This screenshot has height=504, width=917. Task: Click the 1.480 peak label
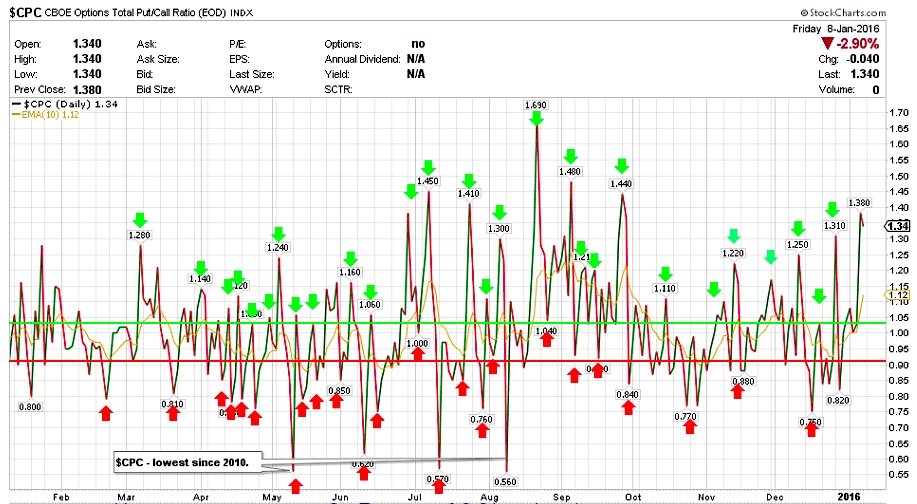pos(570,171)
